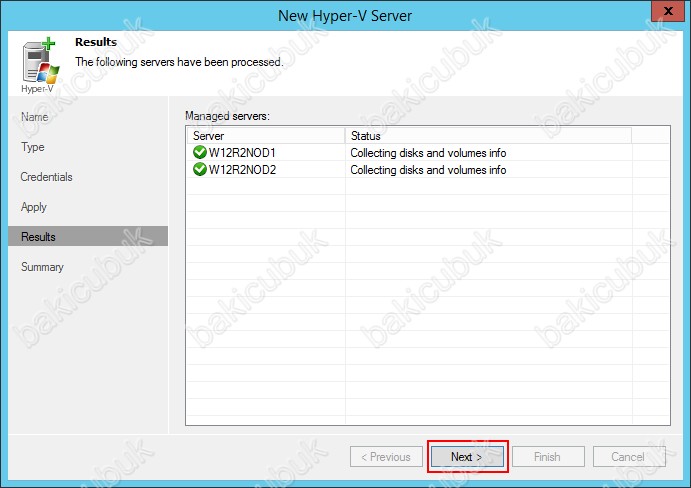This screenshot has width=691, height=488.
Task: Click the 'Results' heading text
Action: [96, 42]
